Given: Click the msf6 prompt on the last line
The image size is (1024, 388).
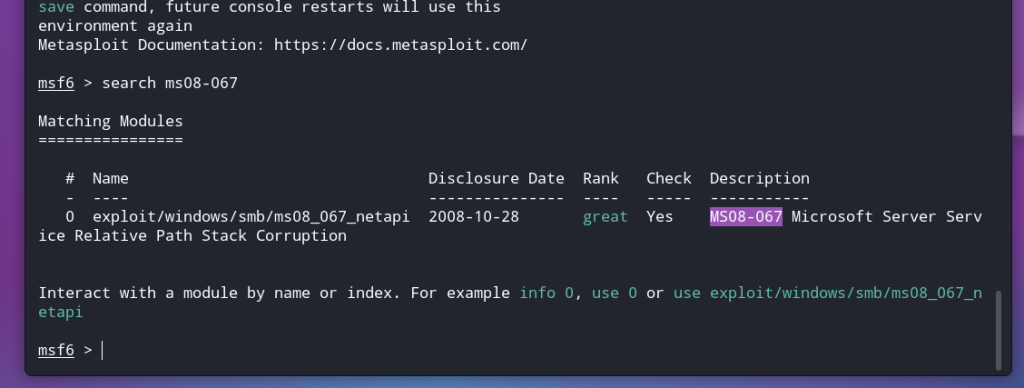Looking at the screenshot, I should (x=56, y=351).
